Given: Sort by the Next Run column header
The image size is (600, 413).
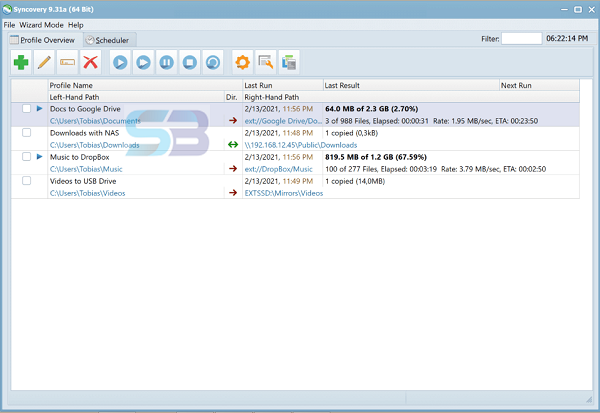Looking at the screenshot, I should point(539,85).
